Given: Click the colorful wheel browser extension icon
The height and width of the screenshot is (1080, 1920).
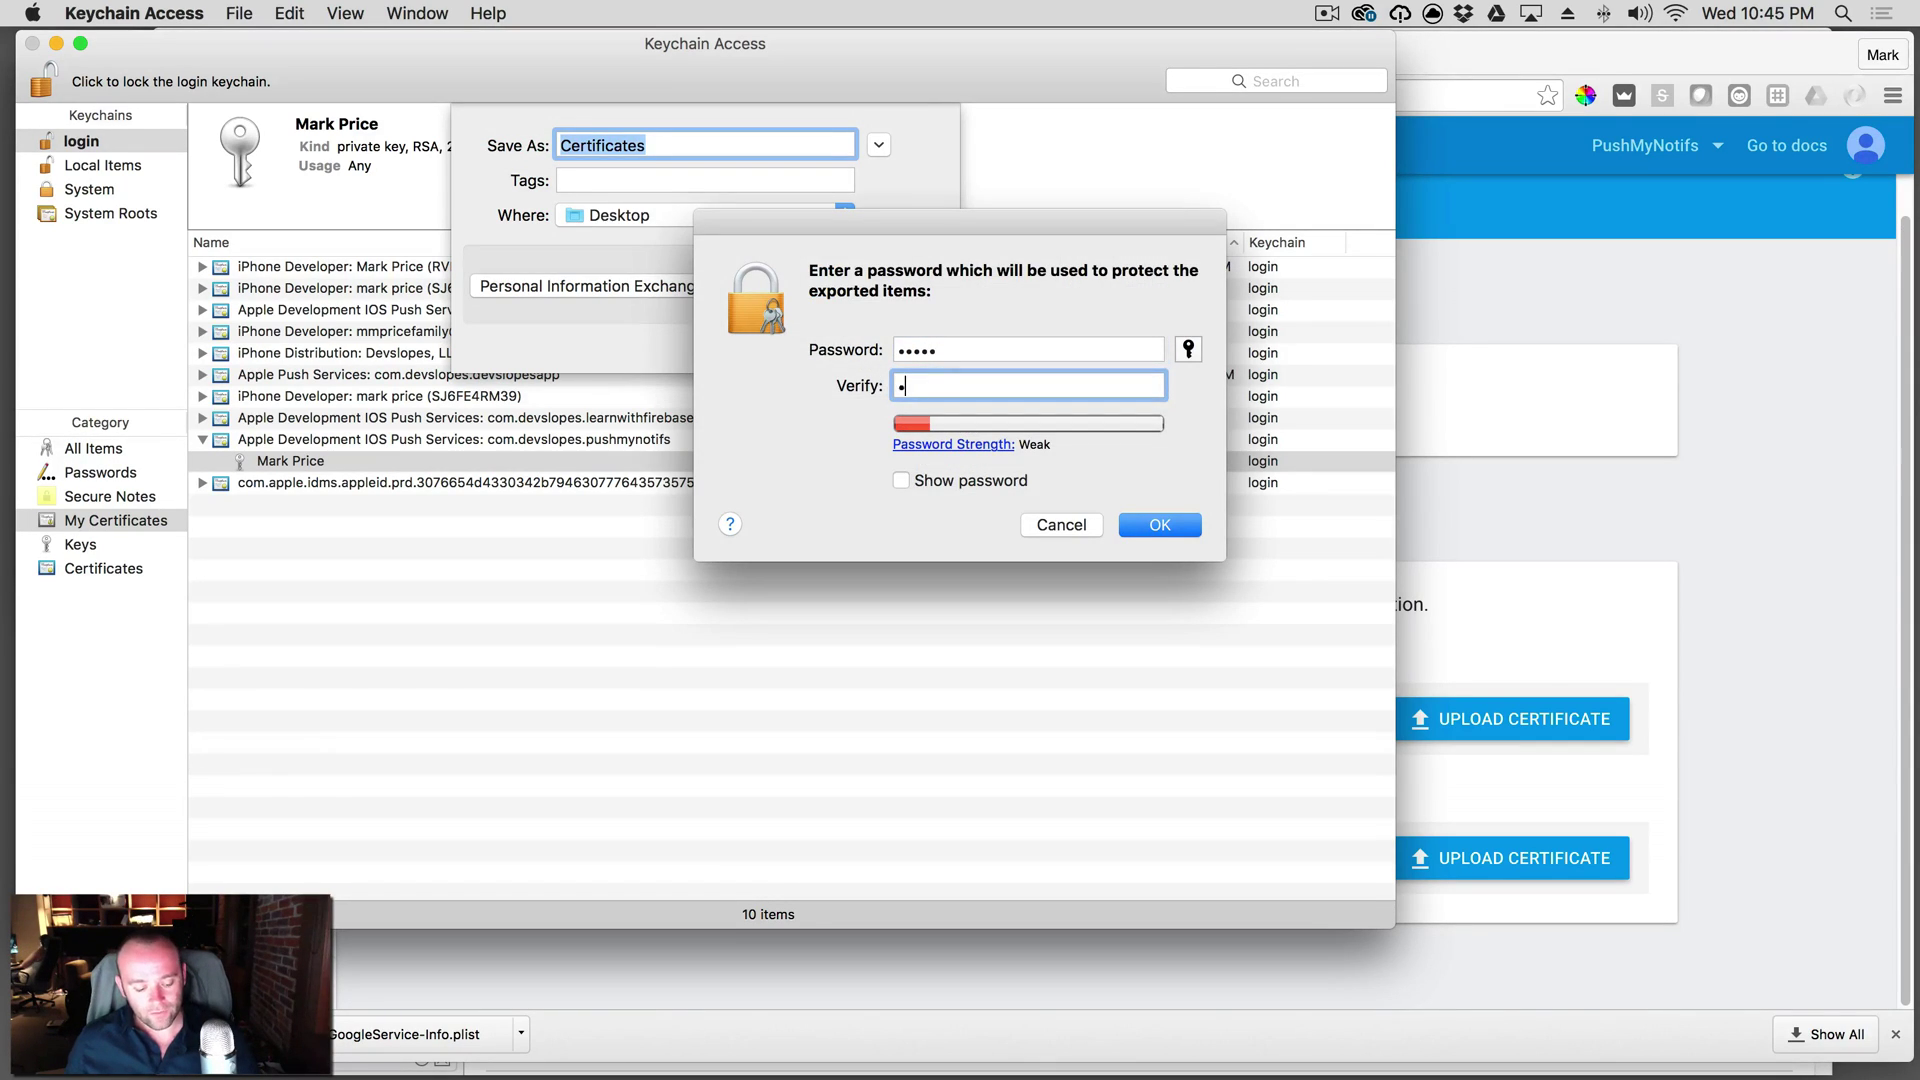Looking at the screenshot, I should coord(1585,95).
